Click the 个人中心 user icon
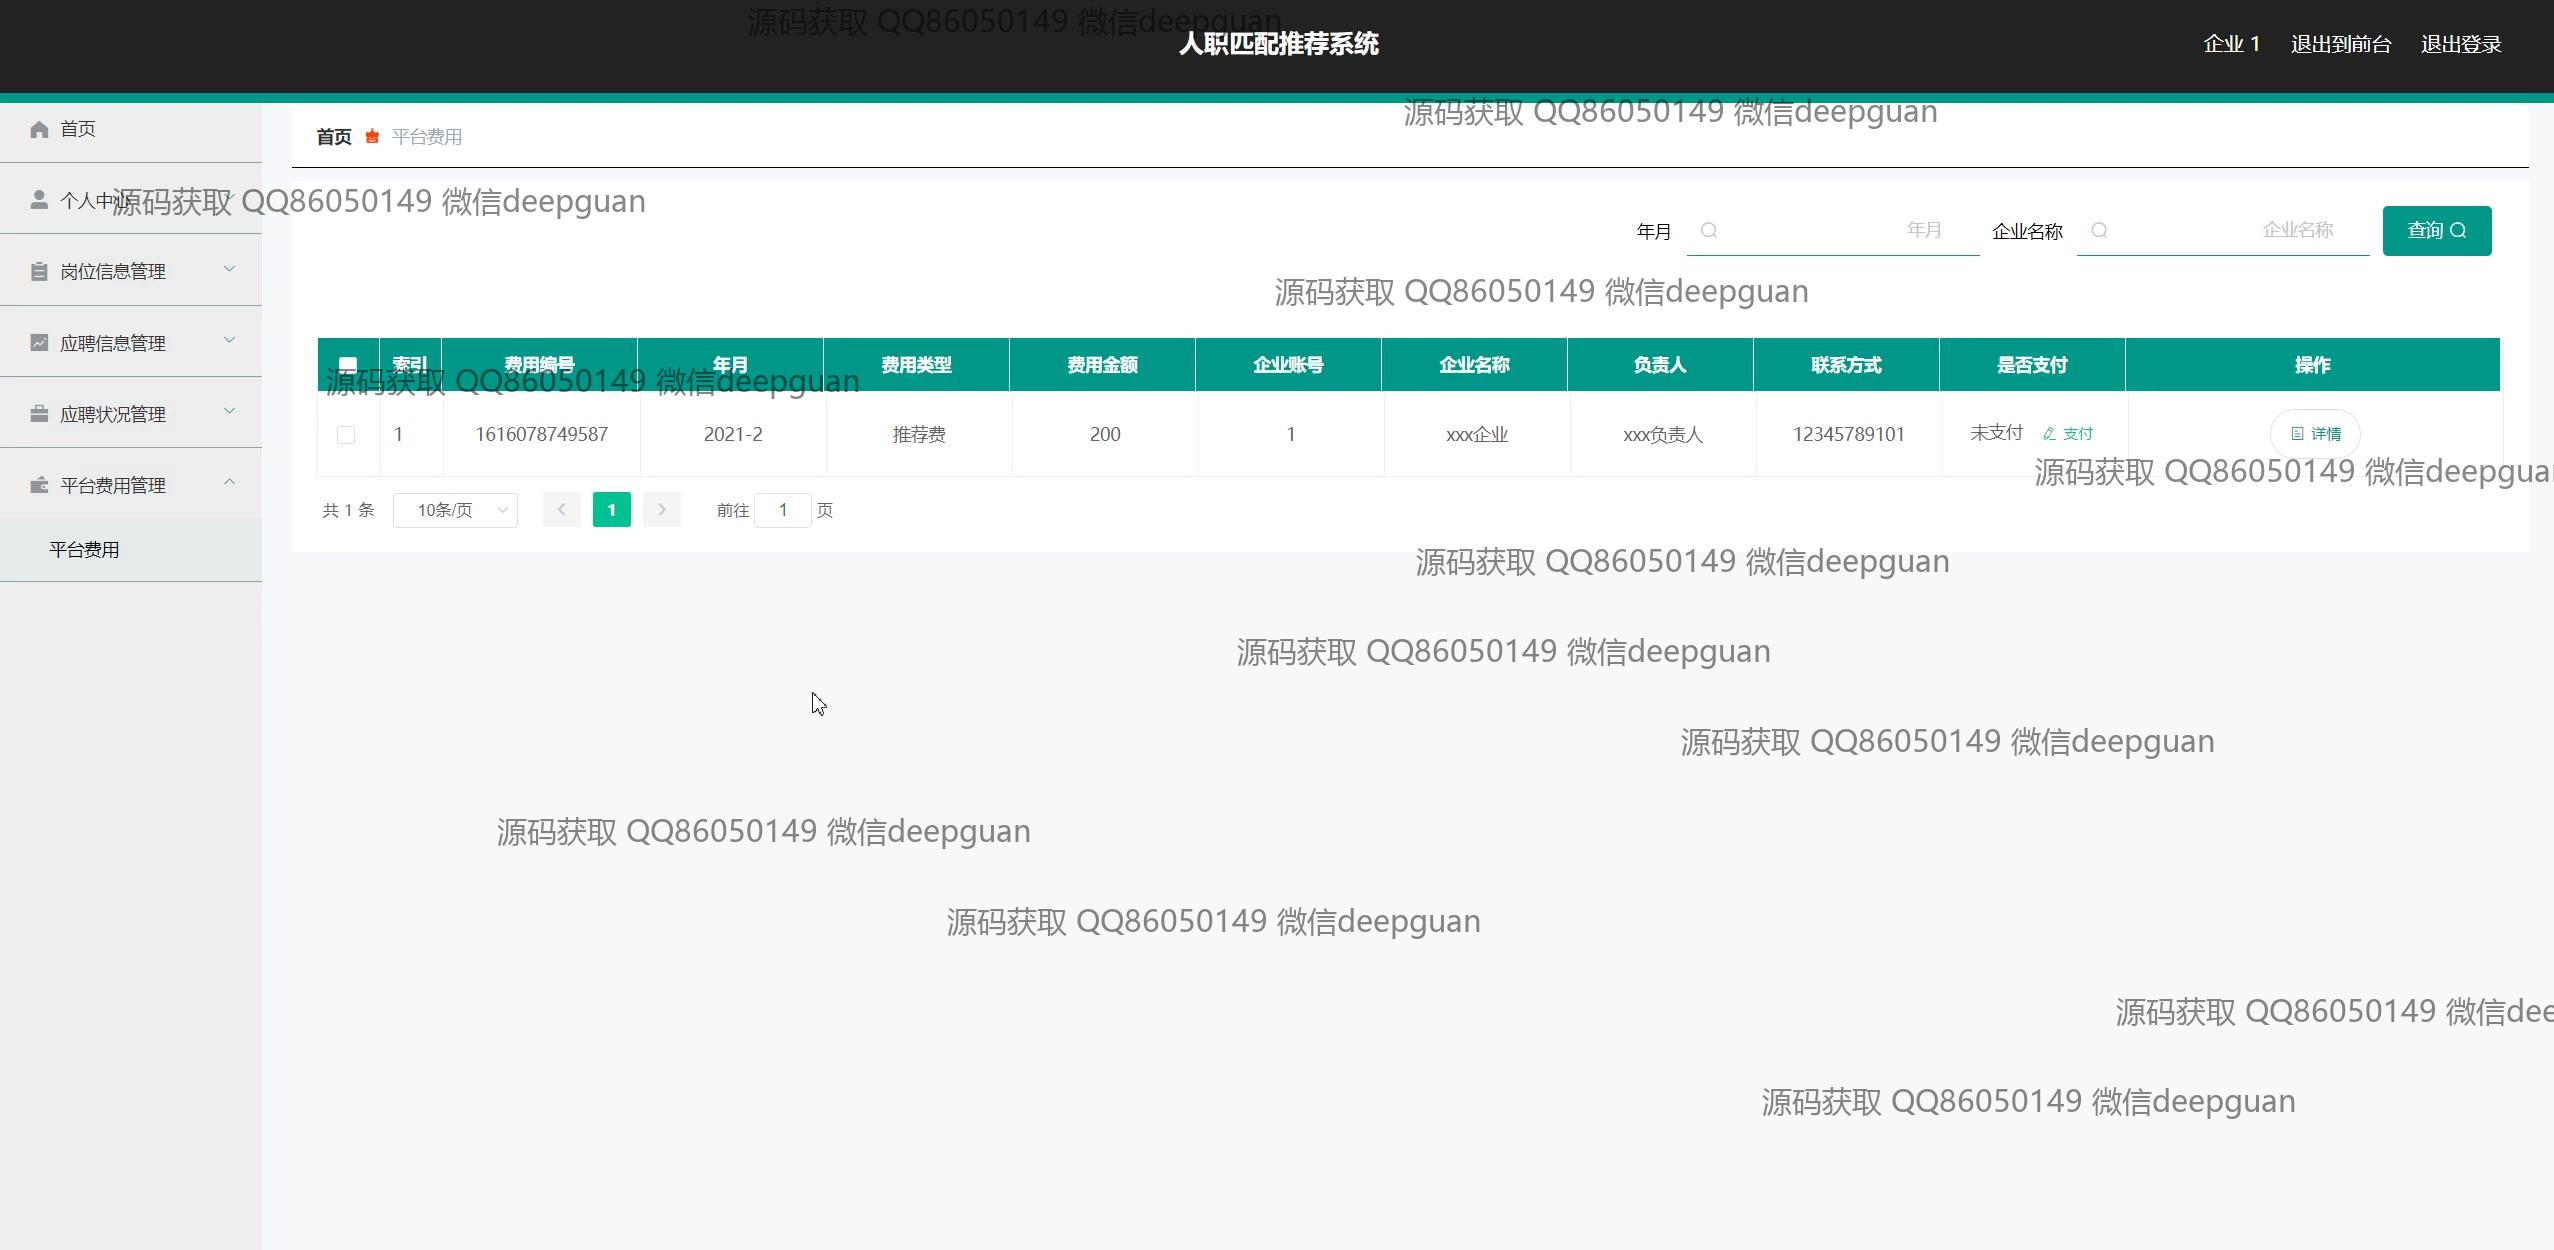 click(x=39, y=200)
